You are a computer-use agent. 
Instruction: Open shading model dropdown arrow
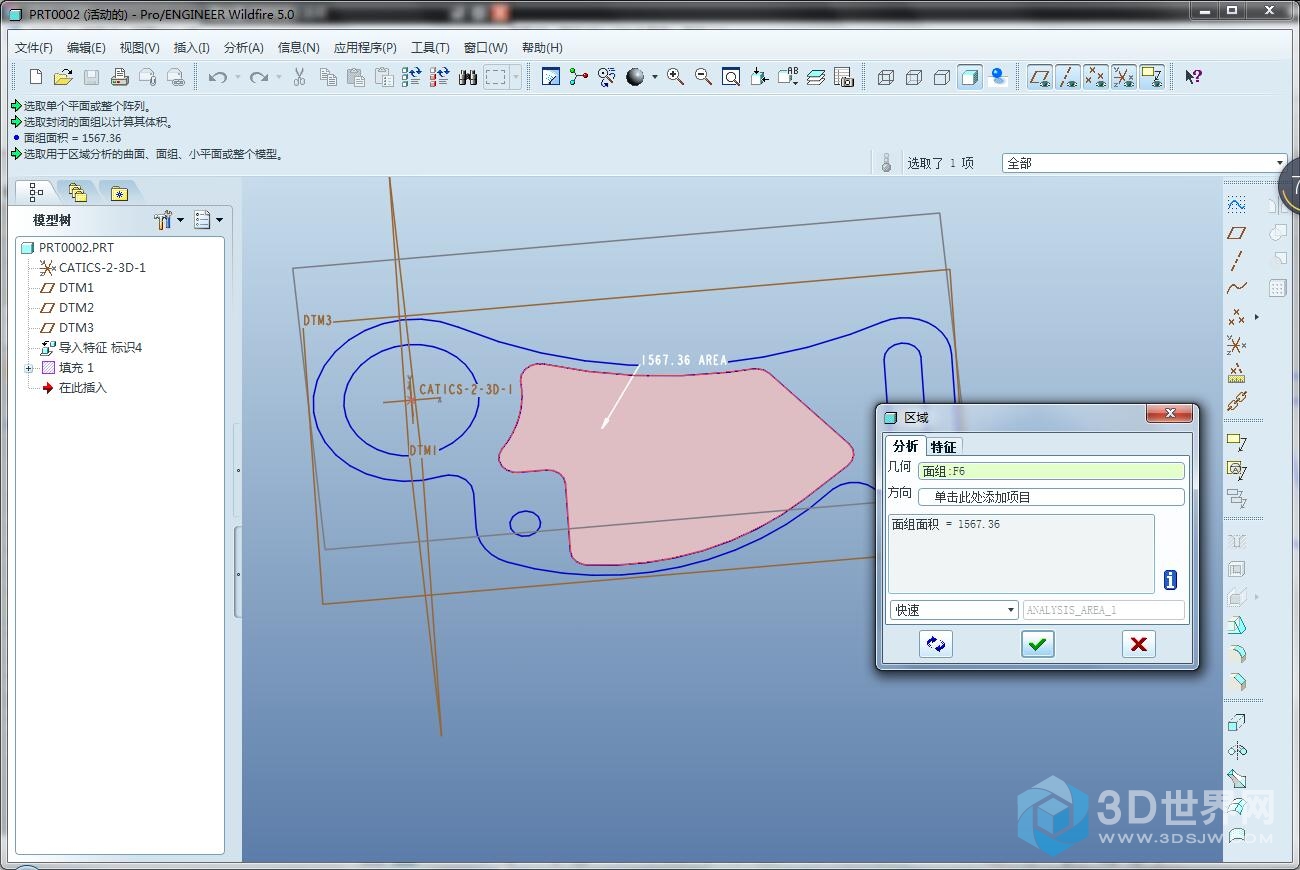[x=655, y=77]
